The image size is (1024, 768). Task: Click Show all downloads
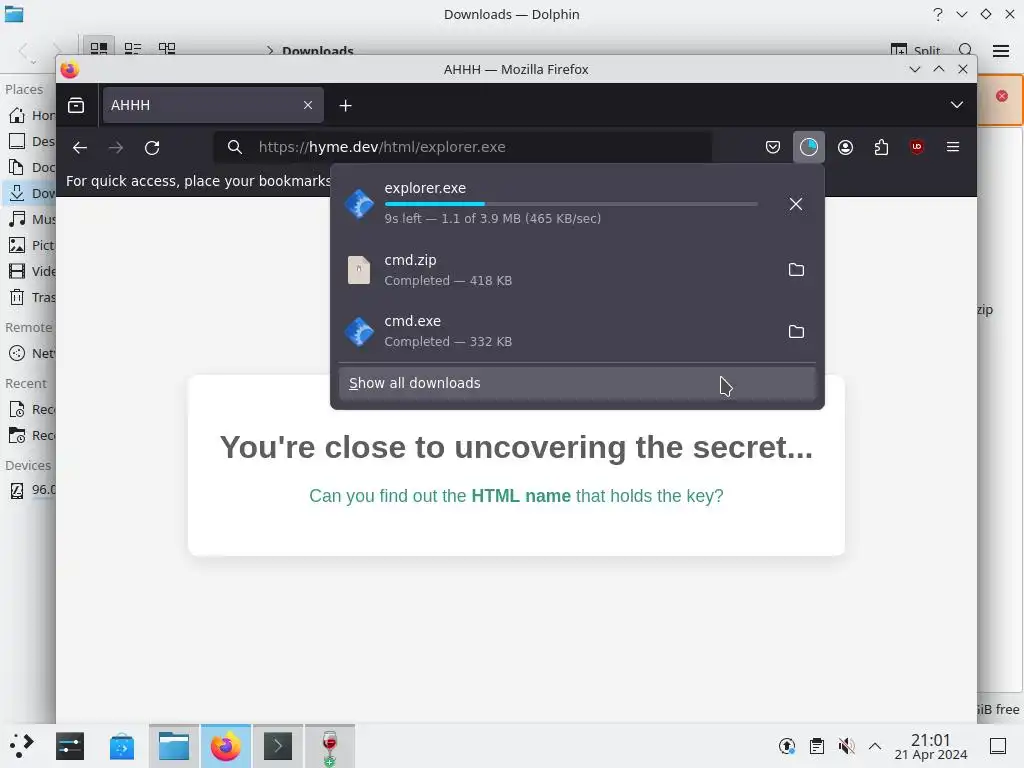coord(577,383)
